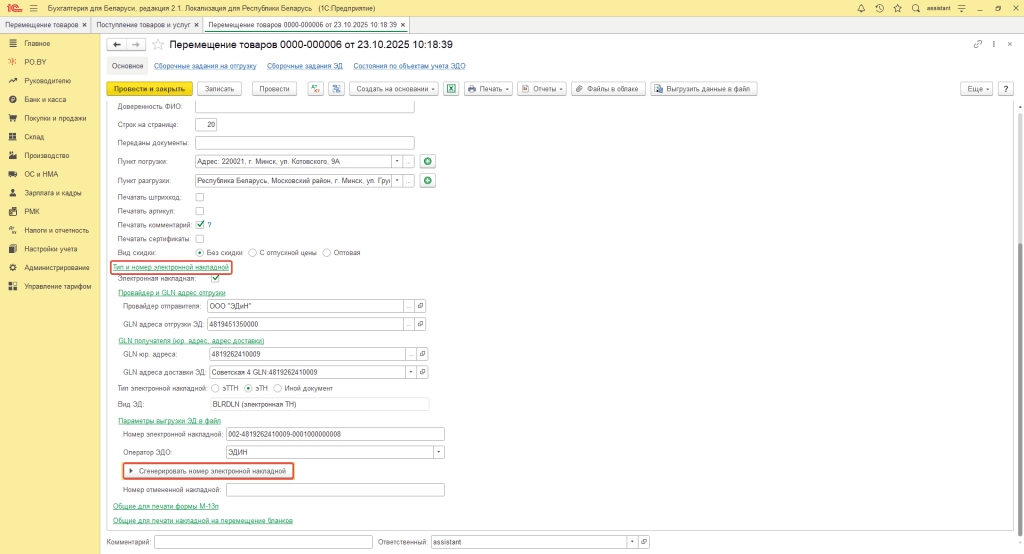The height and width of the screenshot is (554, 1024).
Task: Click the notifications bell icon
Action: click(x=862, y=7)
